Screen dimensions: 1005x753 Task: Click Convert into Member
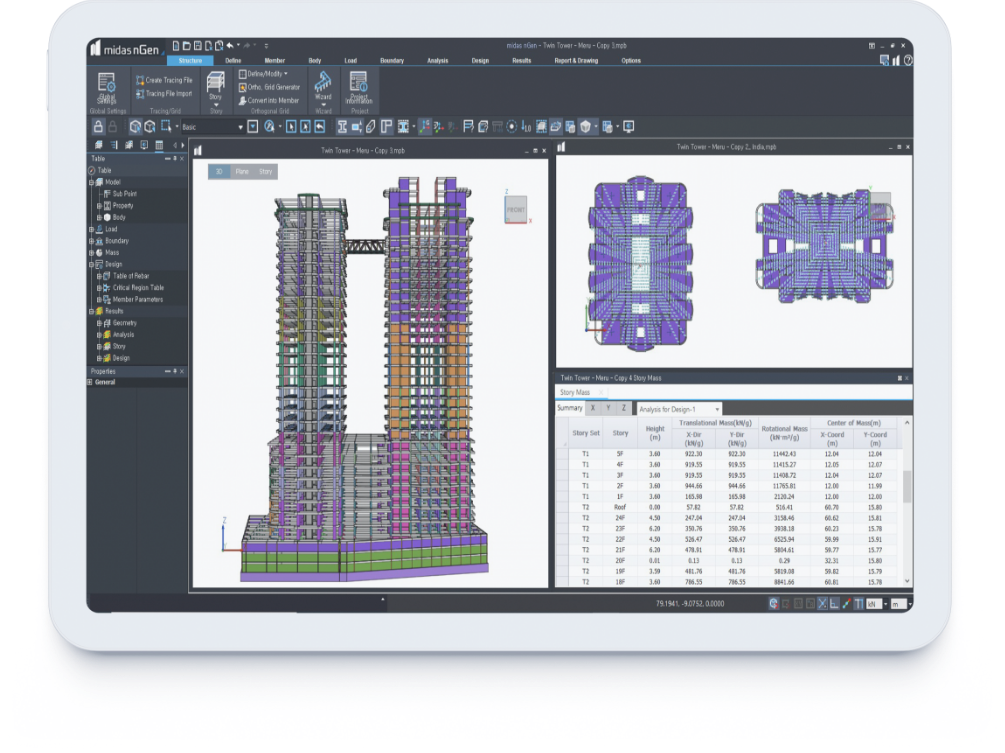pos(269,101)
